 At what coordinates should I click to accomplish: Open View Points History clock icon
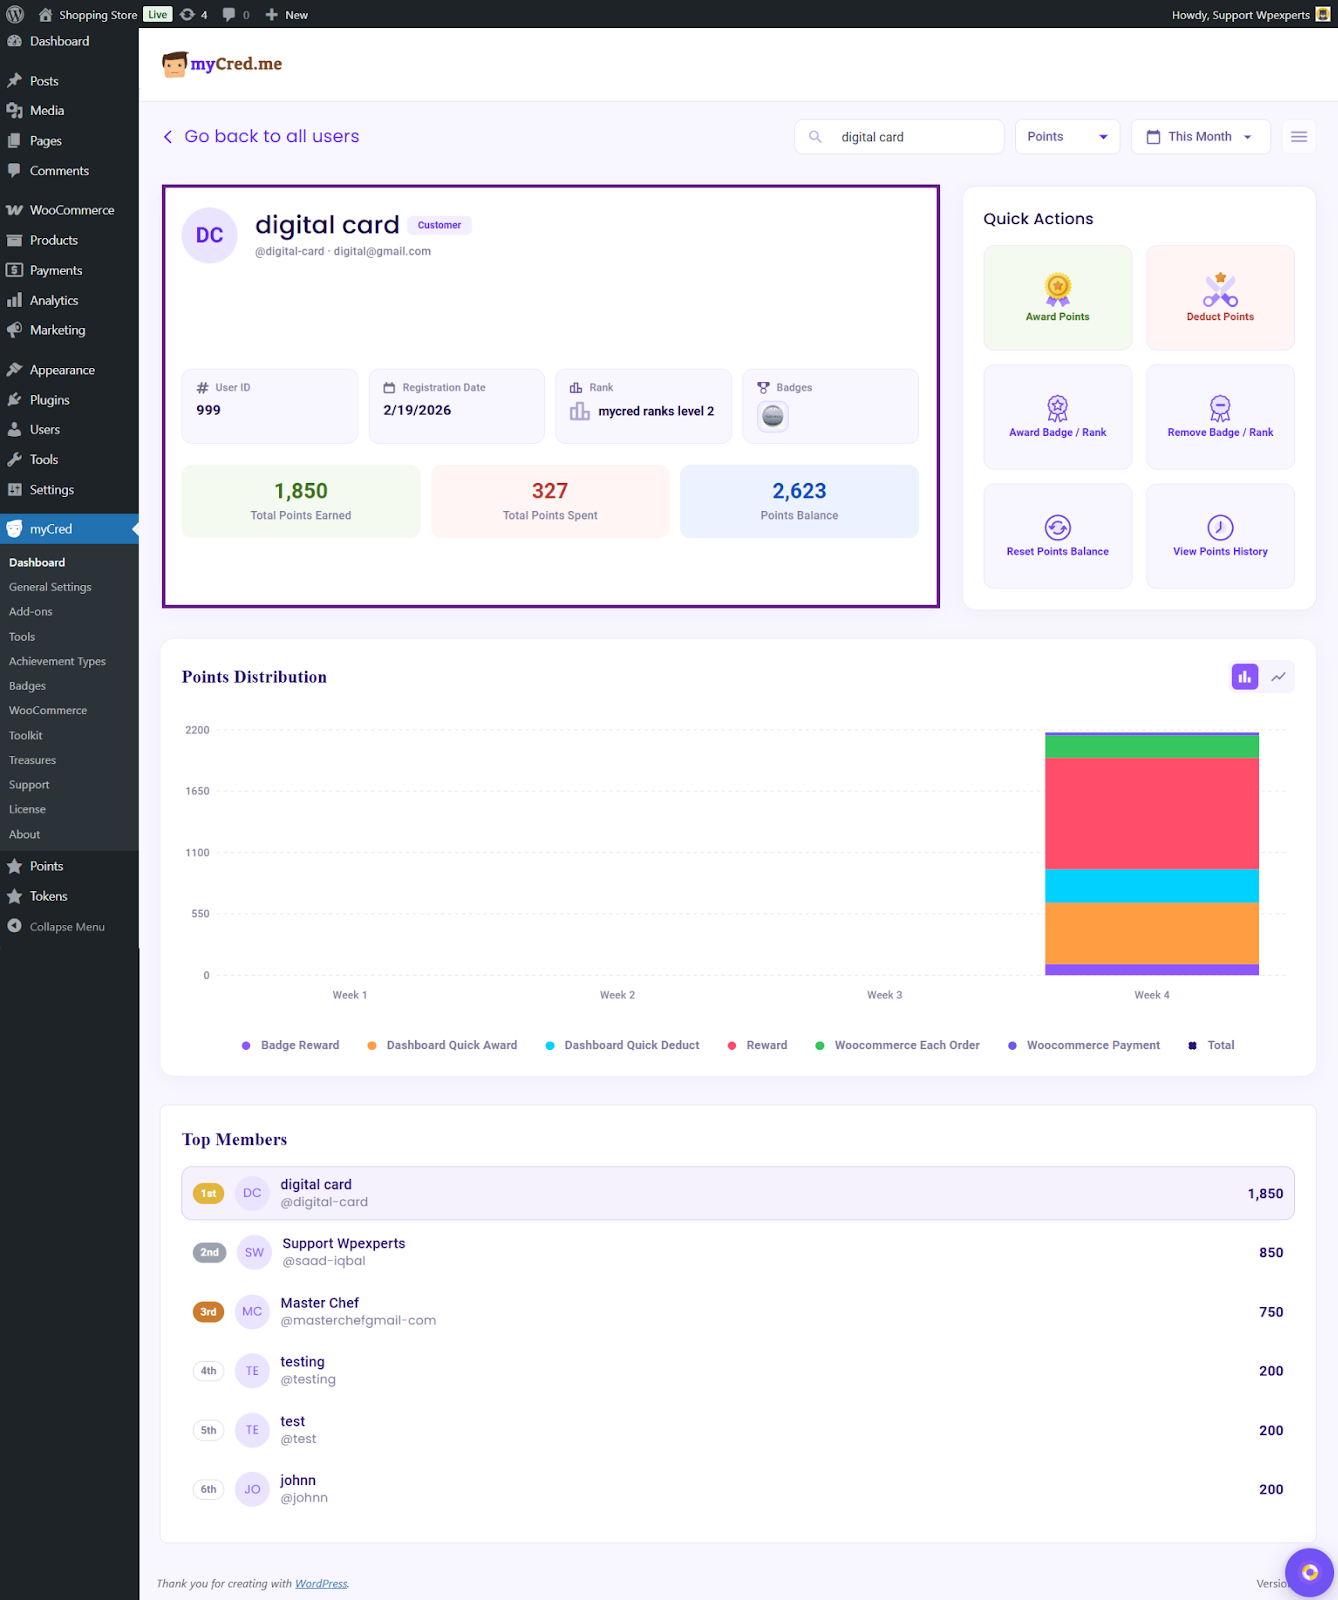coord(1220,527)
